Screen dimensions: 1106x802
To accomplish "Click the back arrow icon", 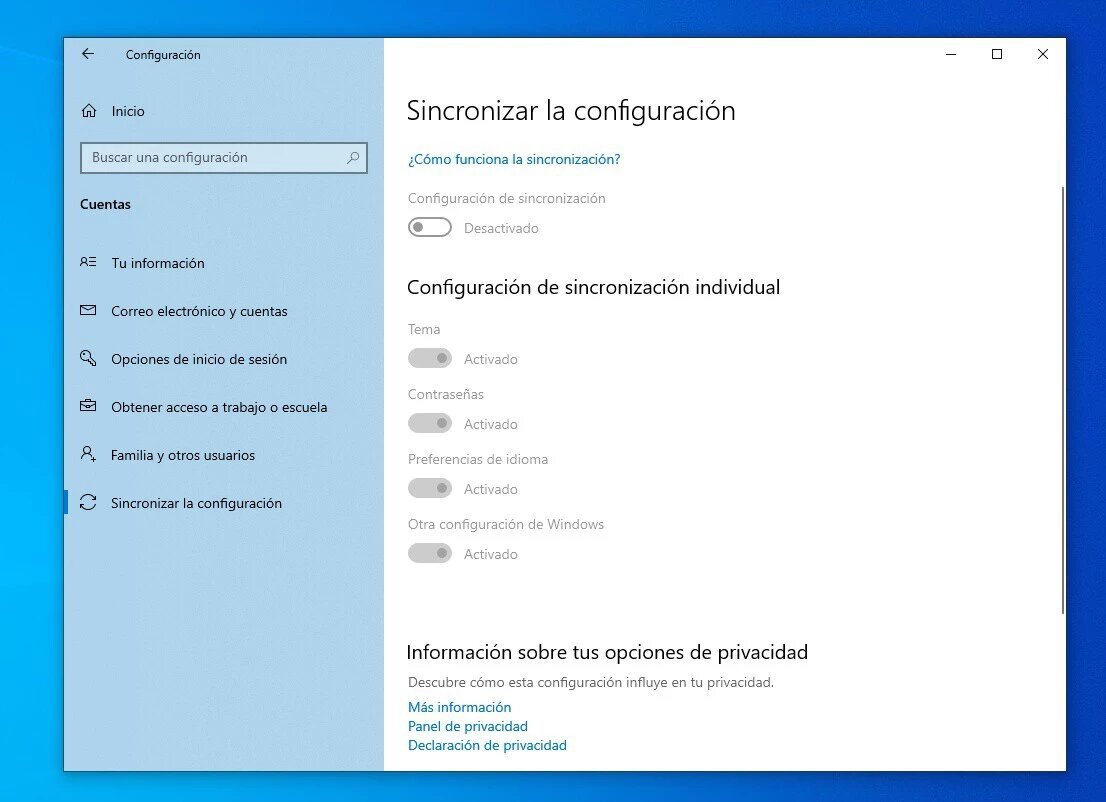I will 88,55.
